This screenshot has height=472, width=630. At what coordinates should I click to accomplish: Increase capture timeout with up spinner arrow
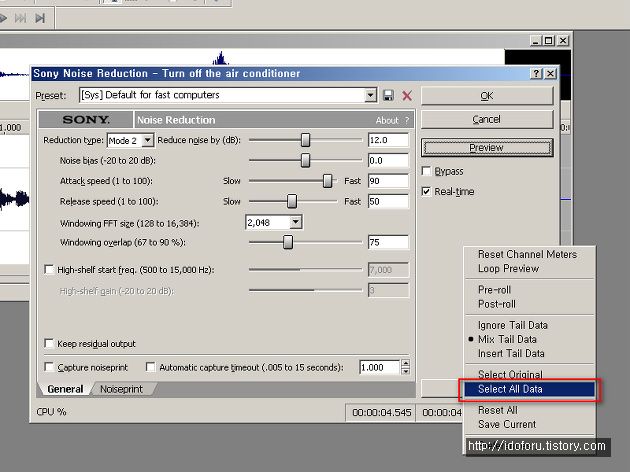point(405,364)
